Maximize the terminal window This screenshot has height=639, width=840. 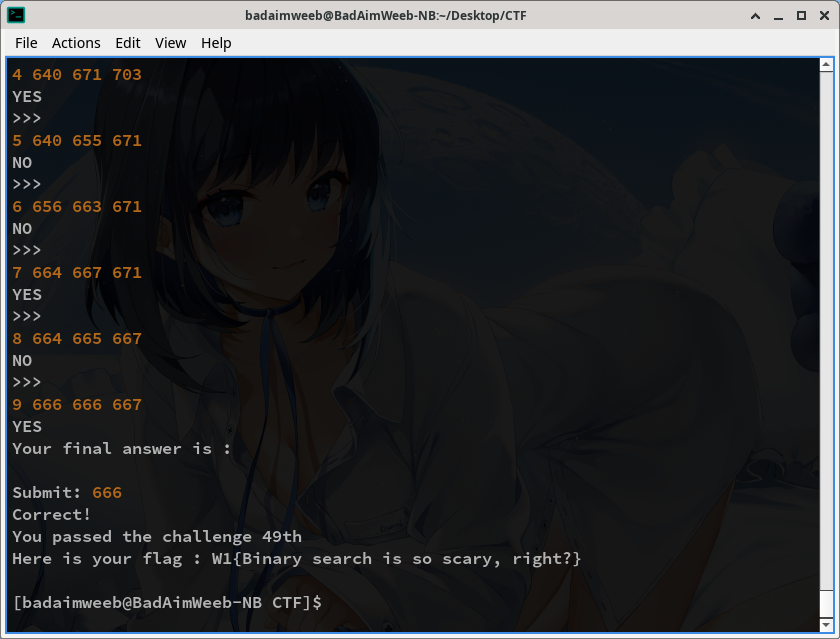coord(801,16)
